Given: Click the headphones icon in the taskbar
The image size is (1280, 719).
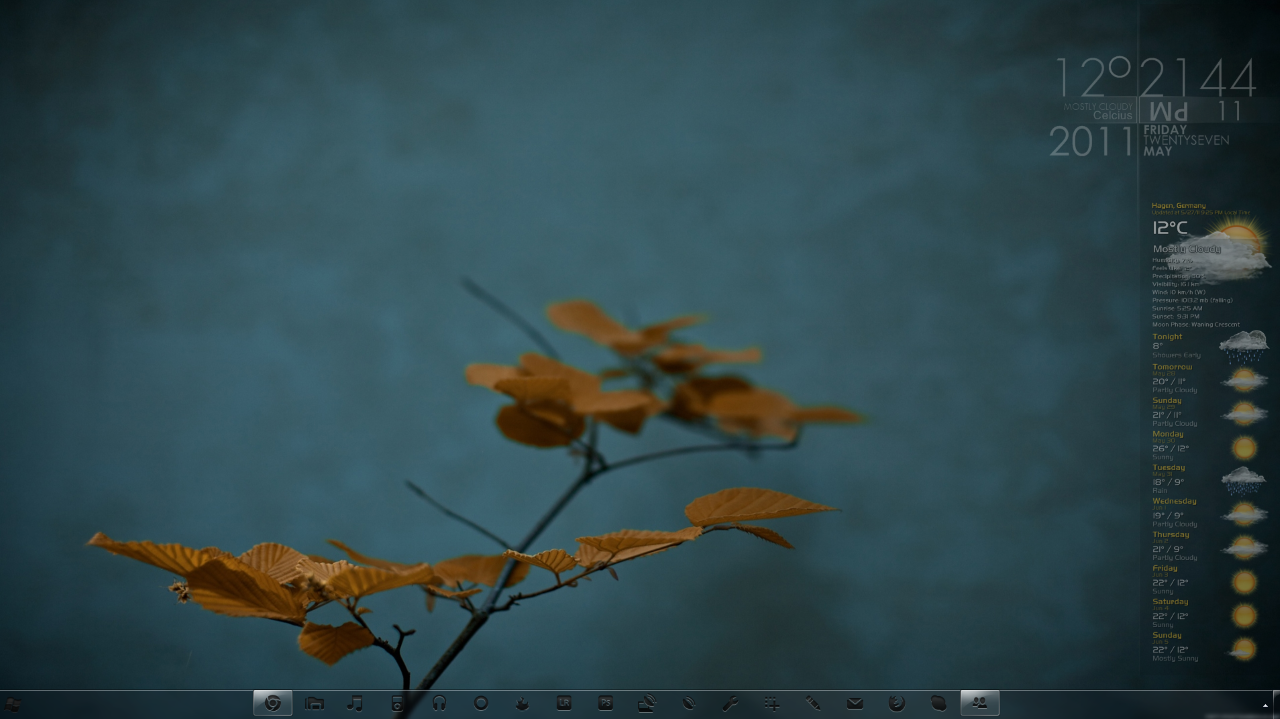Looking at the screenshot, I should click(439, 703).
